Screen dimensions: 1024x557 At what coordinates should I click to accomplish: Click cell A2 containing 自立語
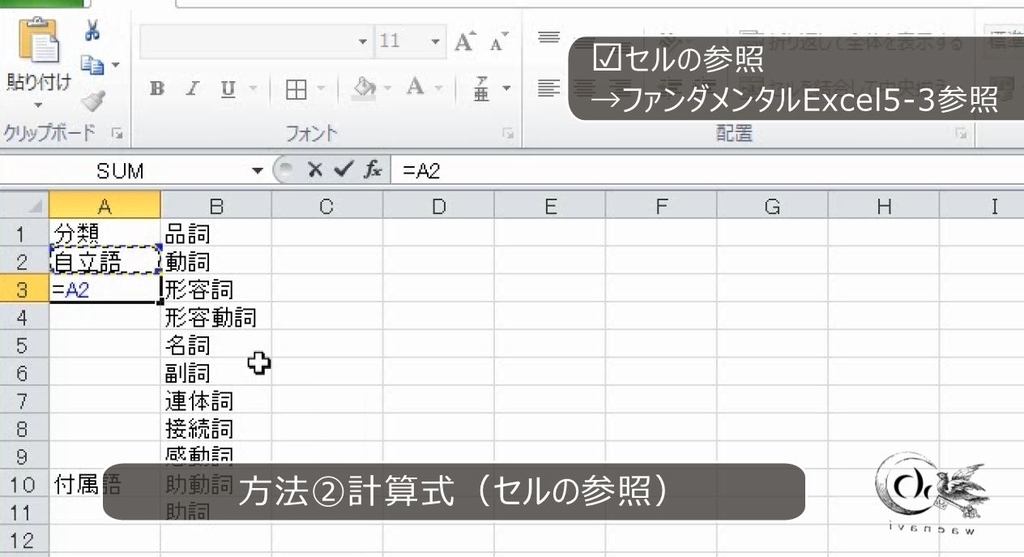point(104,261)
